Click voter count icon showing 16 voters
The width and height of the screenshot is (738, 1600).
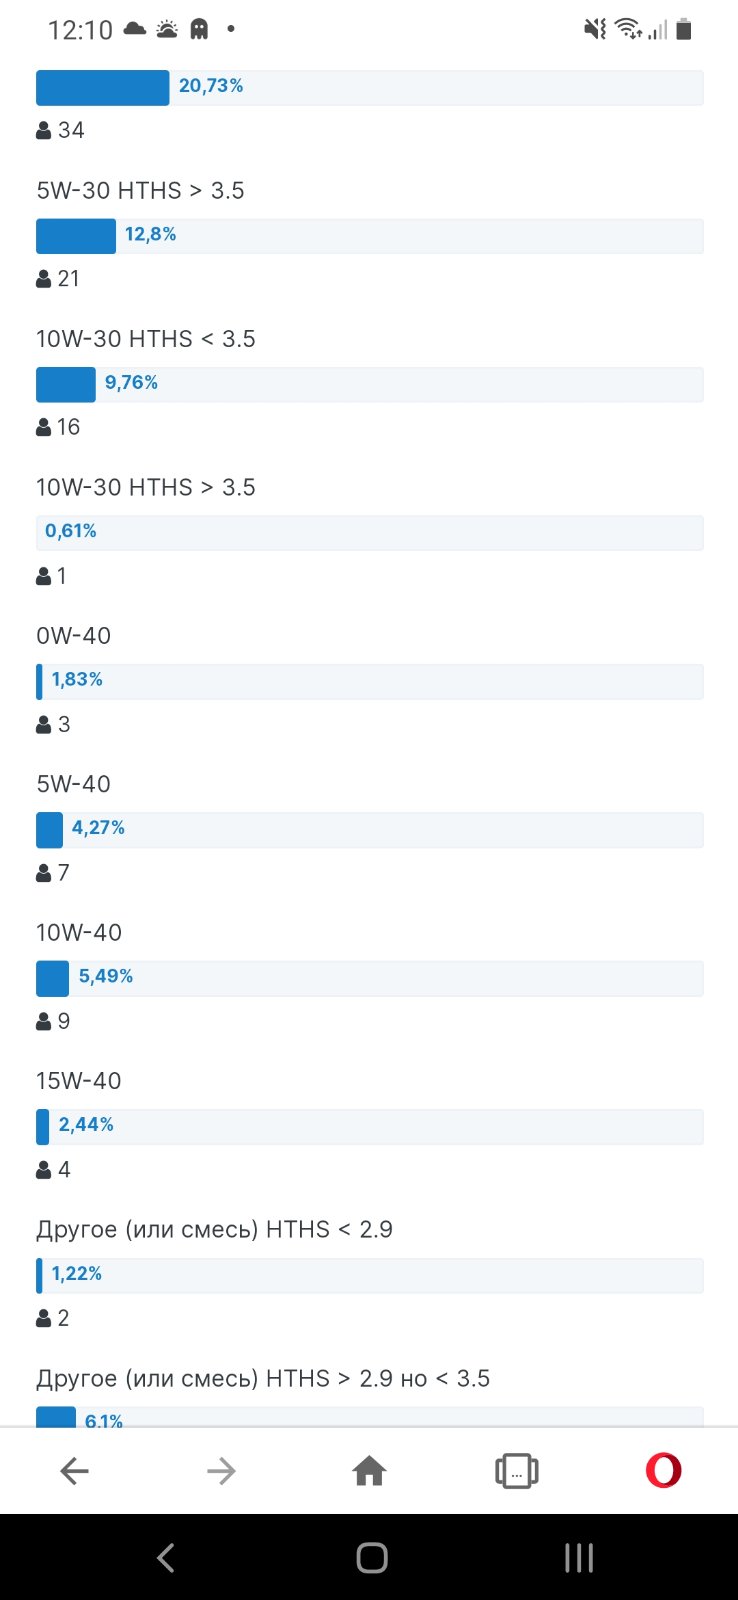pos(44,427)
